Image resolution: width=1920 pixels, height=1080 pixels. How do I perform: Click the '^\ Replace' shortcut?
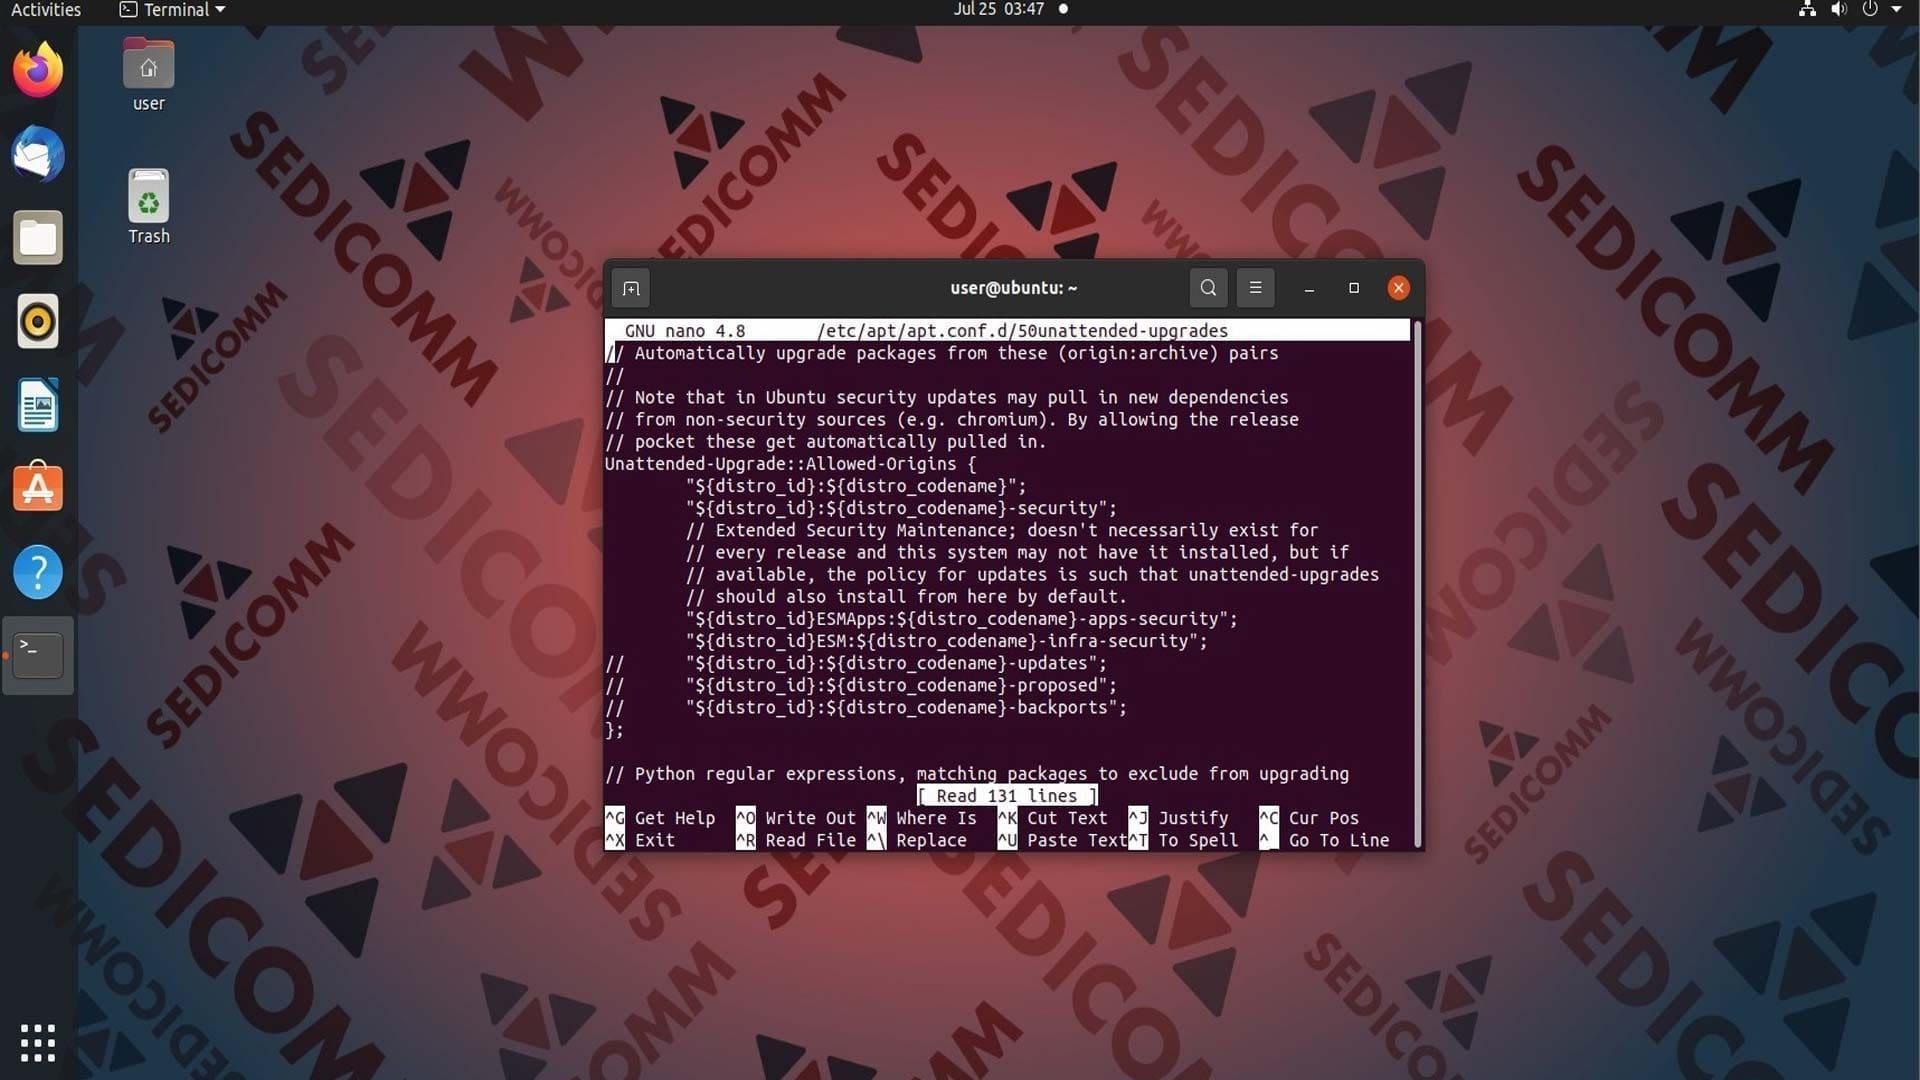click(917, 840)
